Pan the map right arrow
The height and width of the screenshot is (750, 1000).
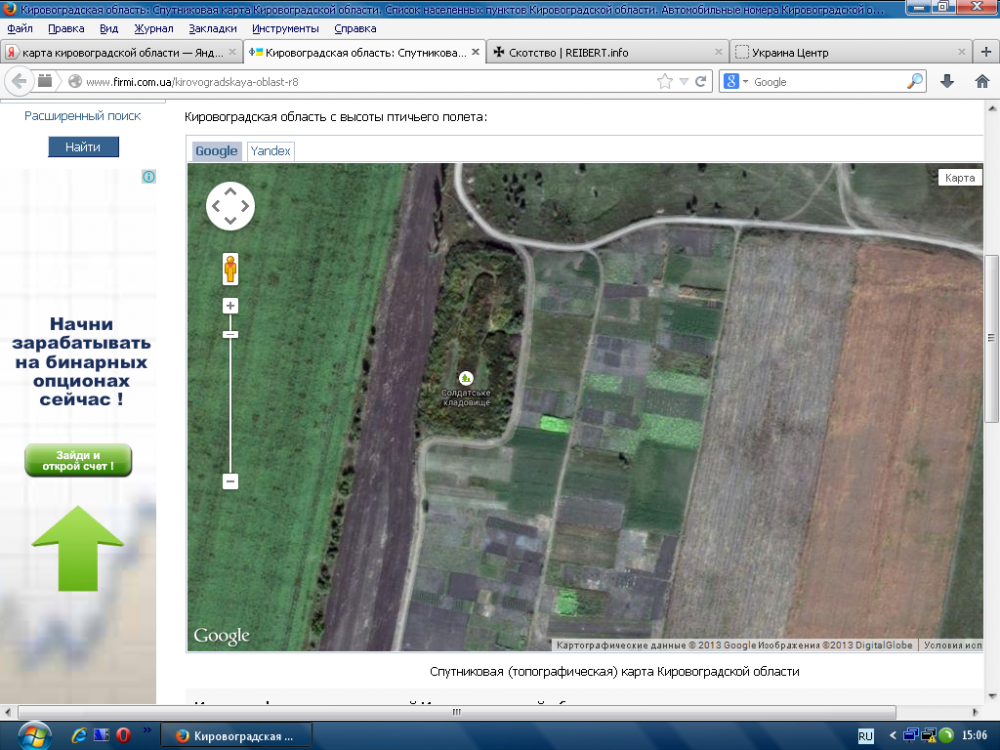point(245,206)
